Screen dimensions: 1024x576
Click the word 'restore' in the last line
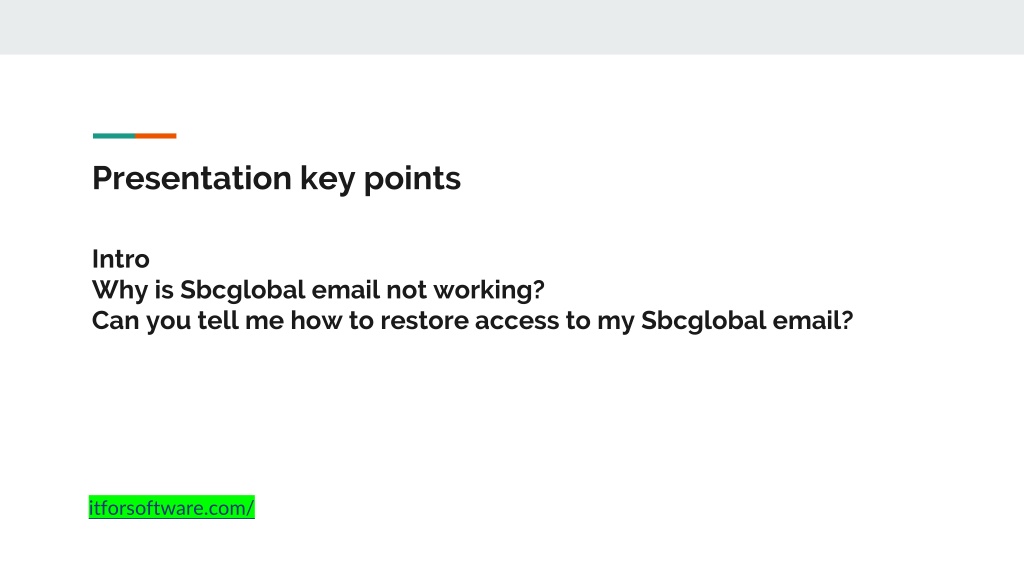(x=424, y=321)
